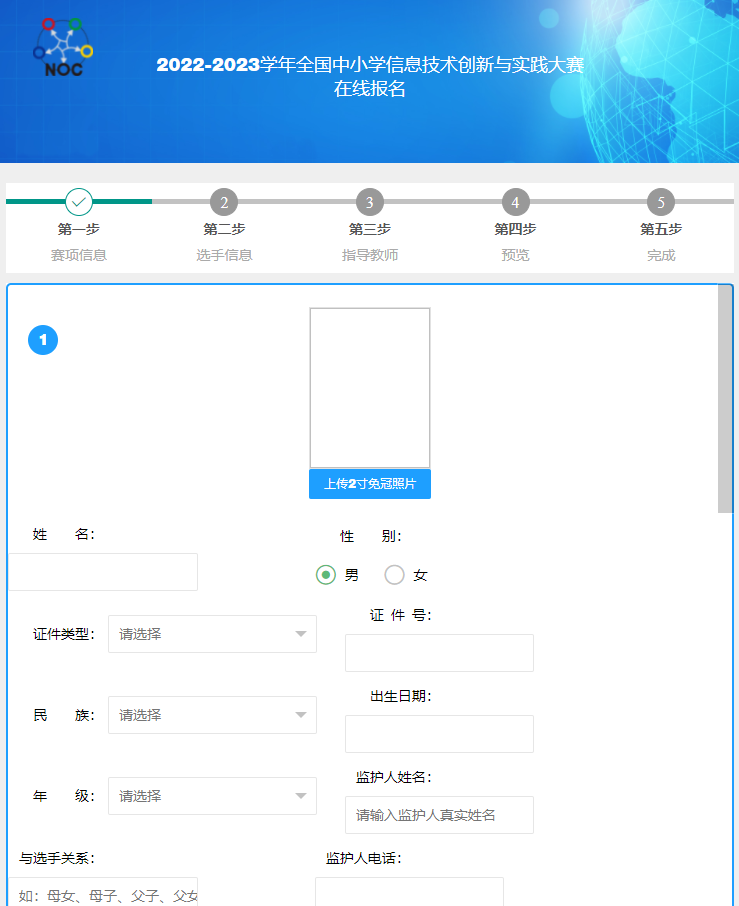
Task: Click the 姓名 text input field
Action: [x=103, y=572]
